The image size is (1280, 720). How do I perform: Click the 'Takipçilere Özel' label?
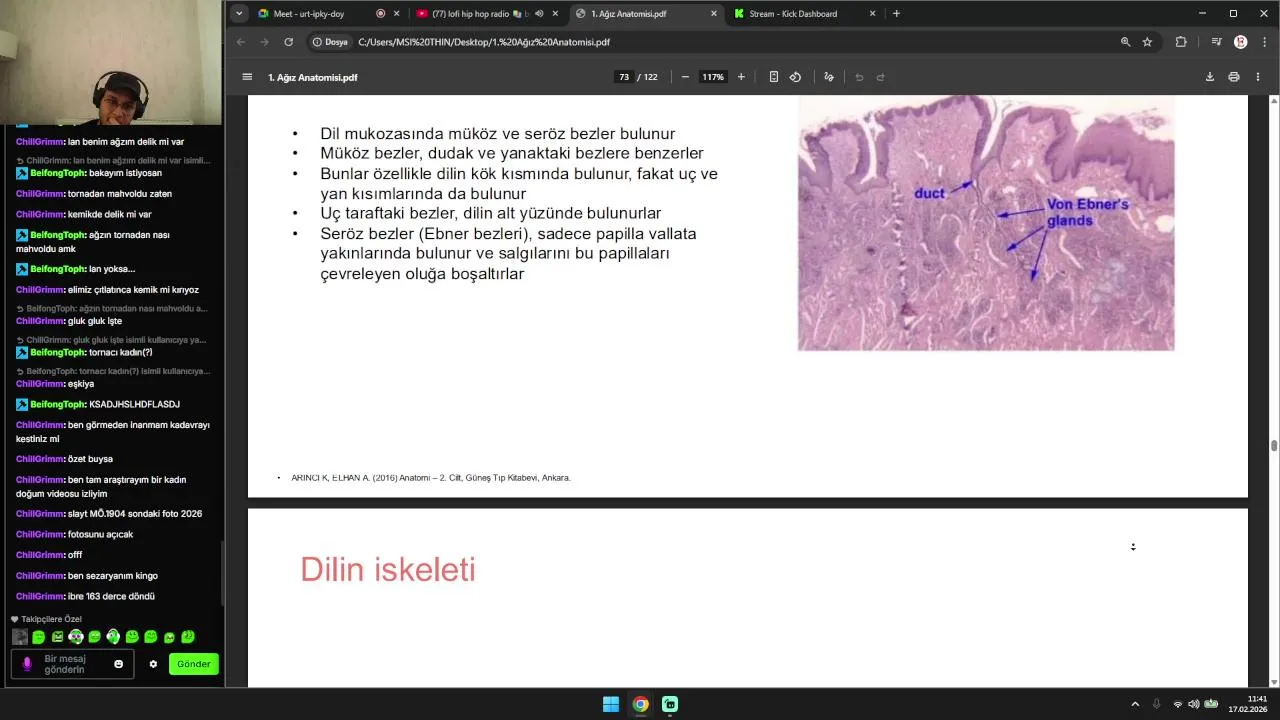[x=51, y=619]
